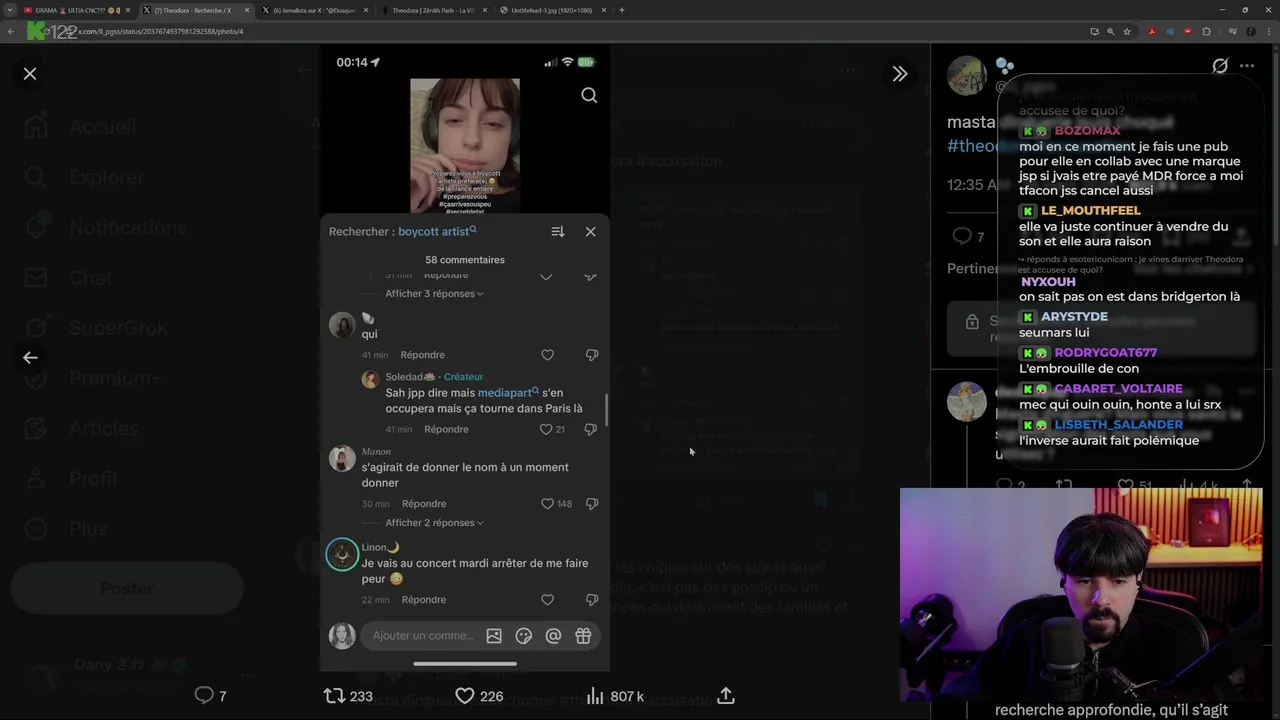Dislike Soledad's creator comment
Image resolution: width=1280 pixels, height=720 pixels.
(590, 429)
